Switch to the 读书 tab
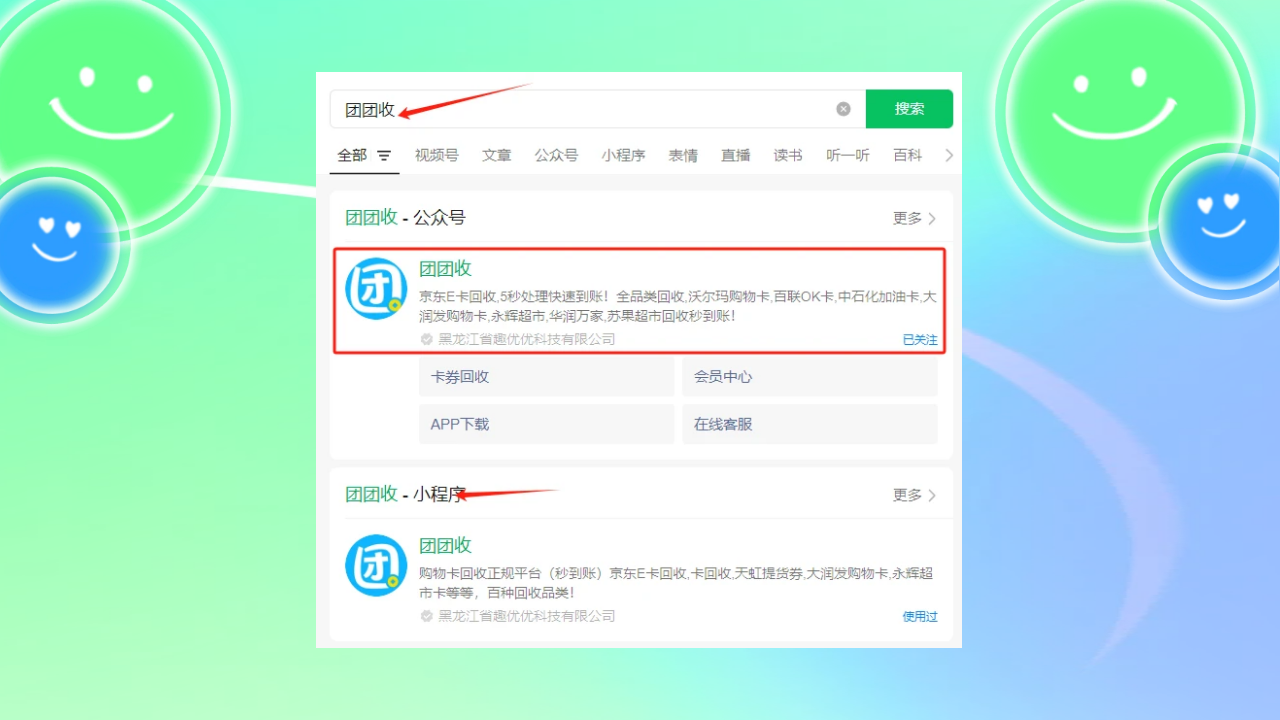The image size is (1280, 720). [x=788, y=155]
